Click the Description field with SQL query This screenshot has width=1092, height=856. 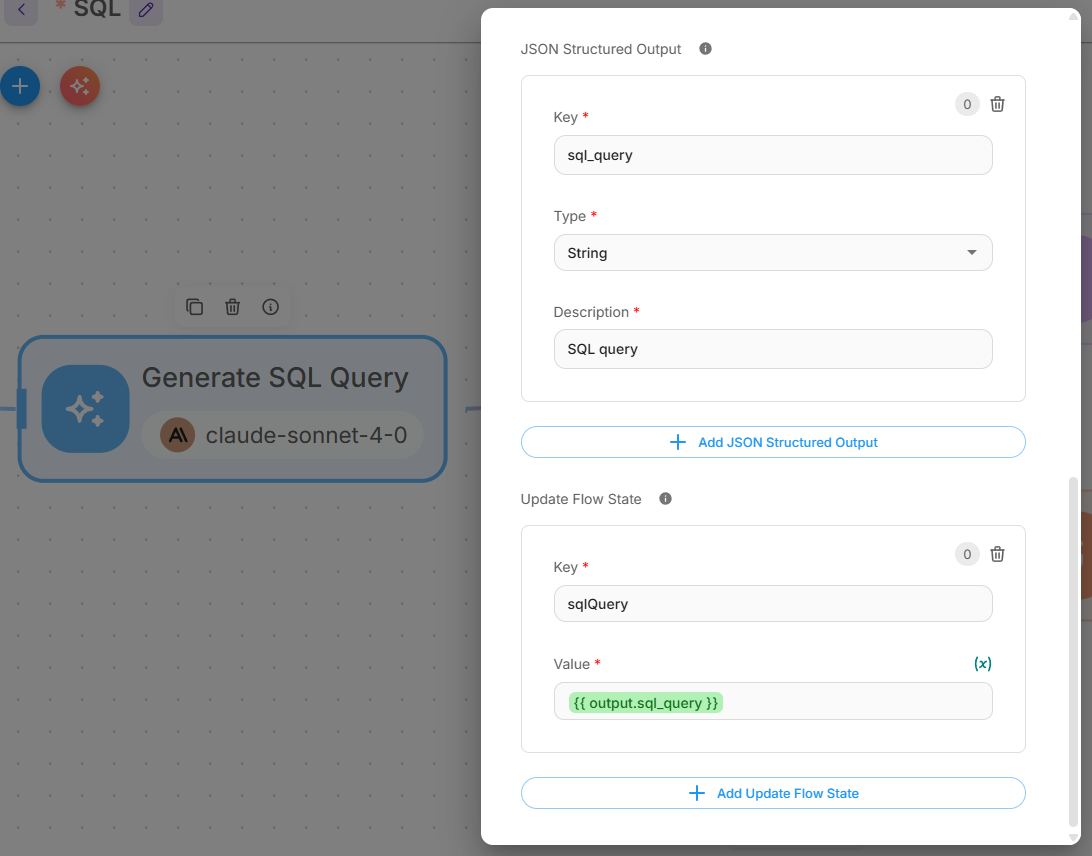(772, 349)
